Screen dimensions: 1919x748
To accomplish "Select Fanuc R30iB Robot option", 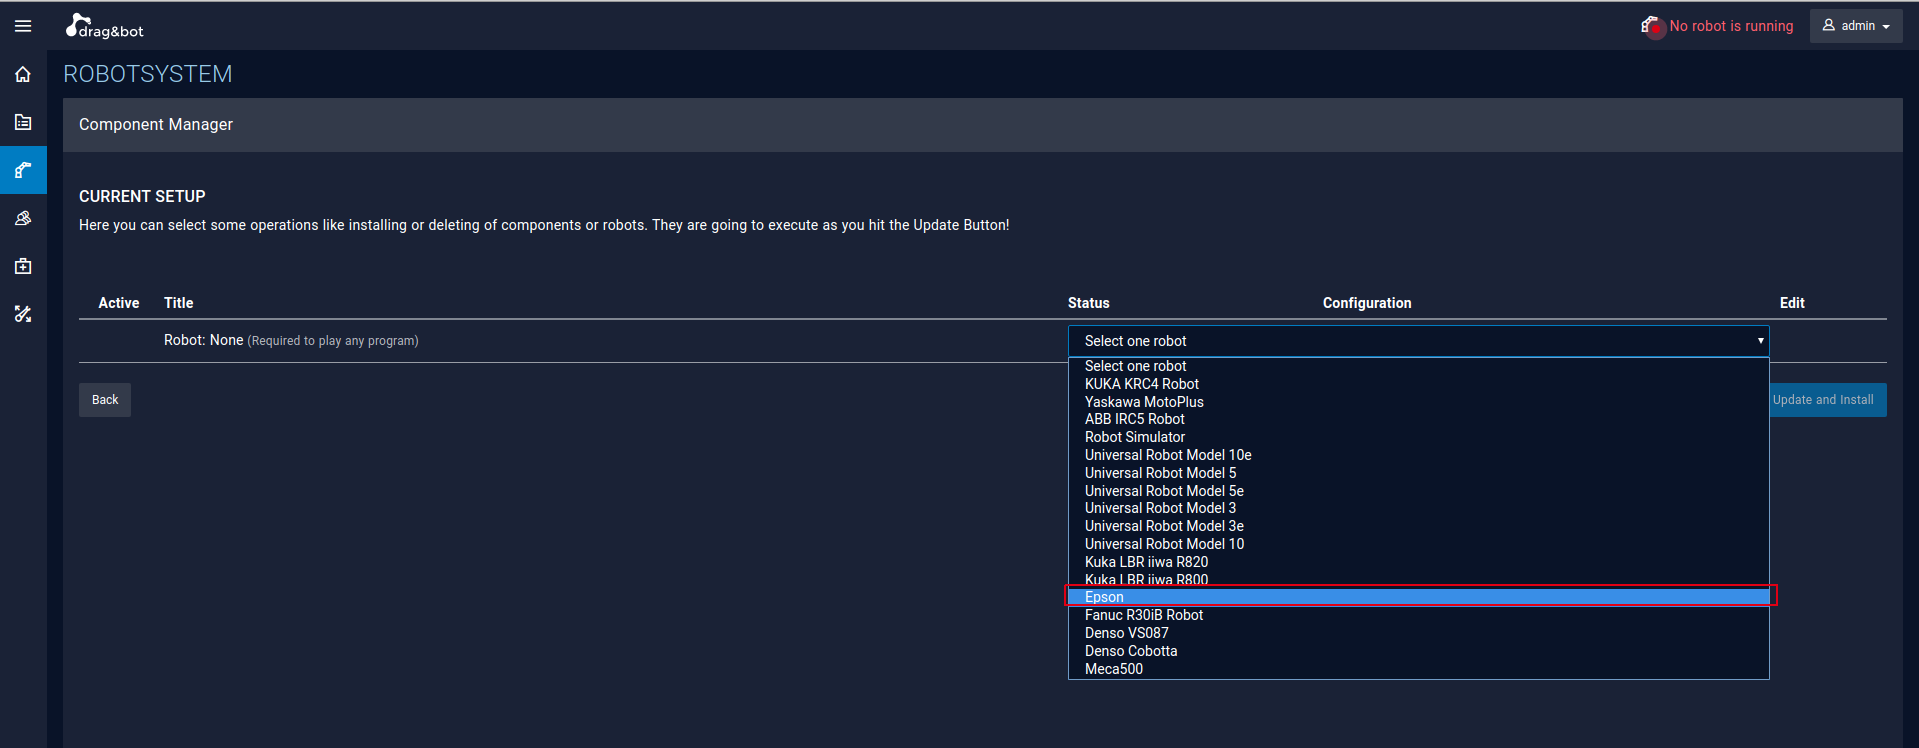I will point(1418,615).
